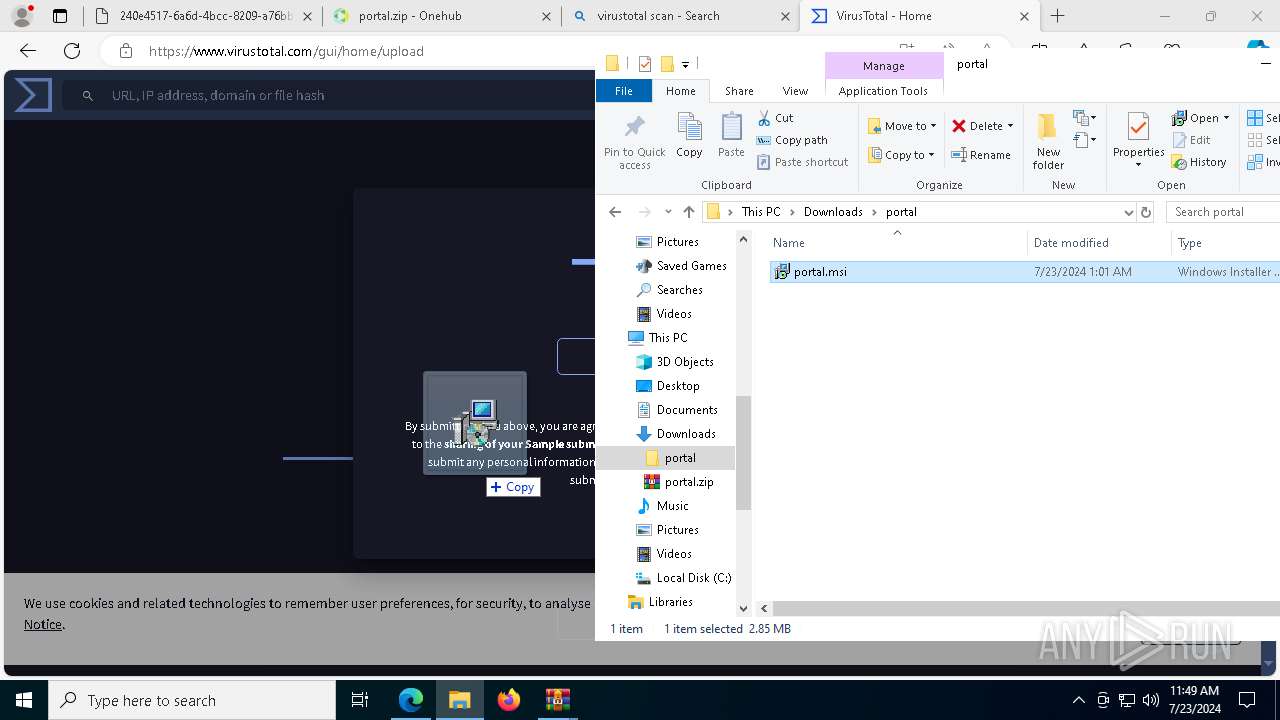
Task: Click the New folder icon
Action: 1047,128
